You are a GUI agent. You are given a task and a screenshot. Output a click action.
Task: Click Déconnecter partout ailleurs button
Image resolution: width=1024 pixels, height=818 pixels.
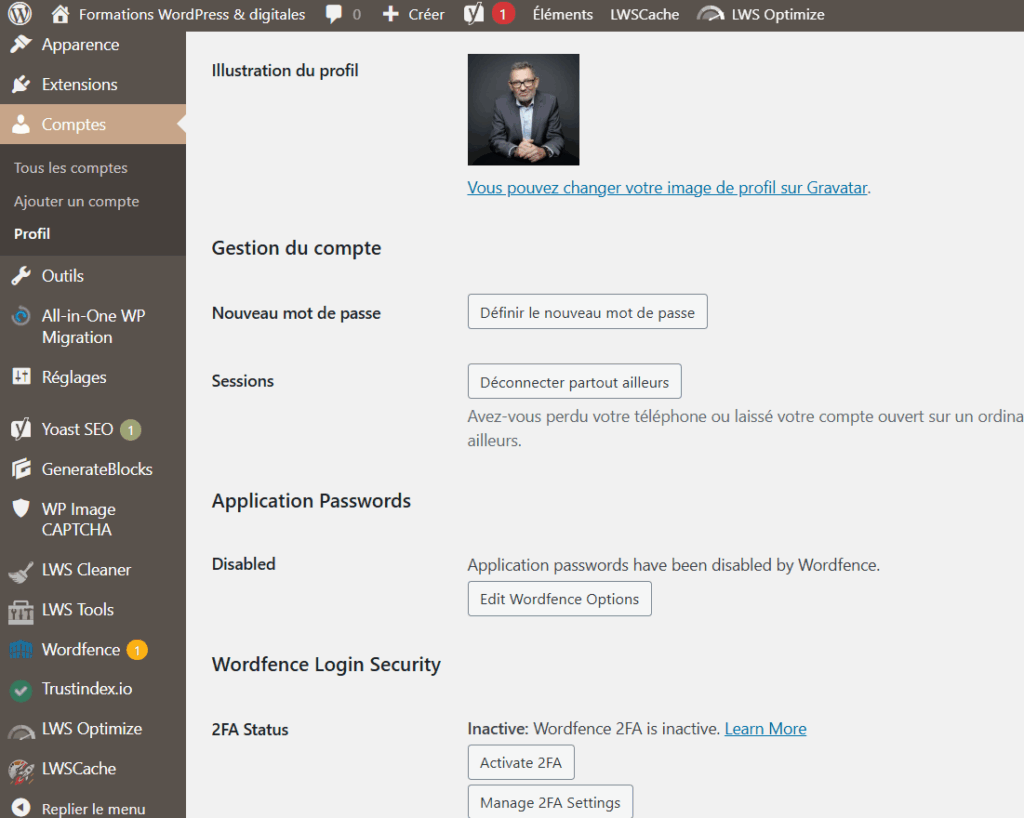point(574,382)
